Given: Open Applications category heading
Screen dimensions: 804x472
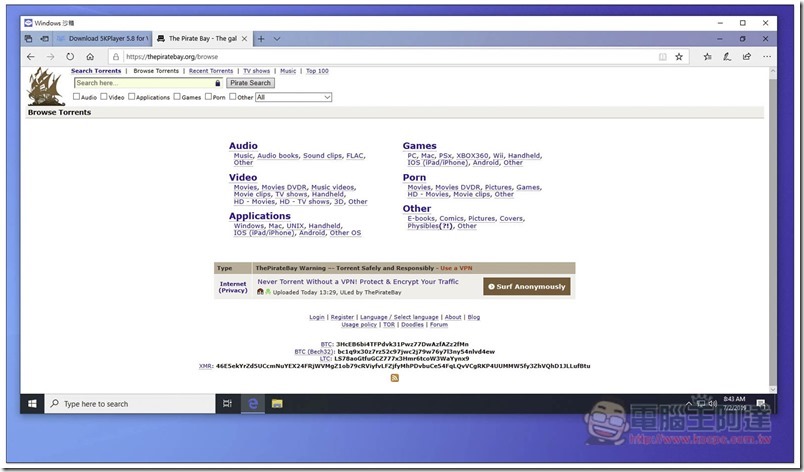Looking at the screenshot, I should coord(259,216).
